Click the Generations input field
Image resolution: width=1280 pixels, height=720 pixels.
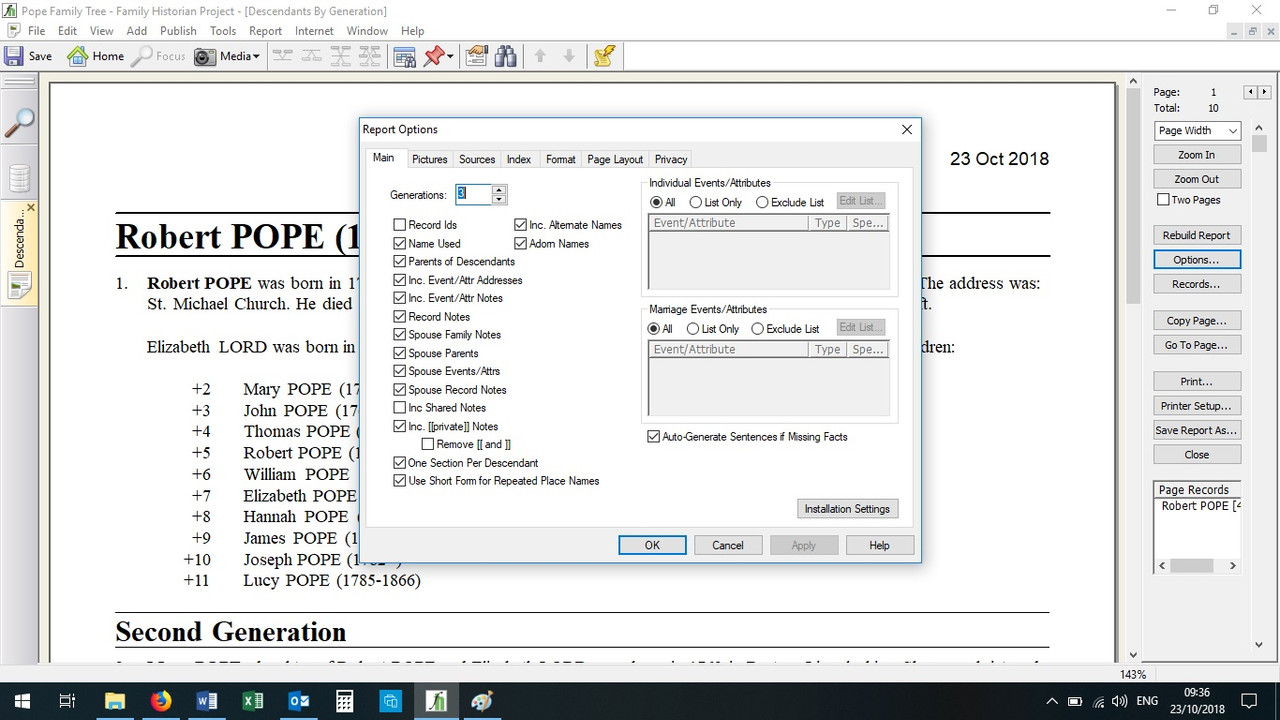(474, 194)
